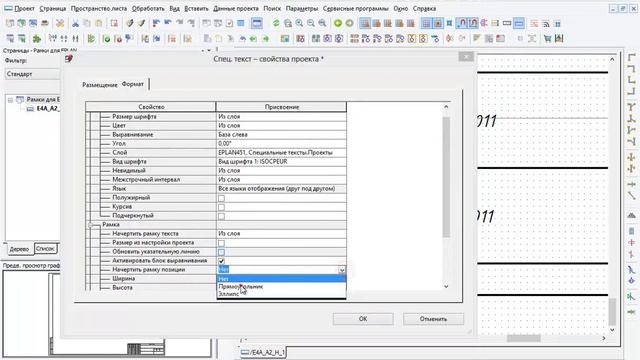The width and height of the screenshot is (640, 360).
Task: Click the first magnet snap icon
Action: 462,23
